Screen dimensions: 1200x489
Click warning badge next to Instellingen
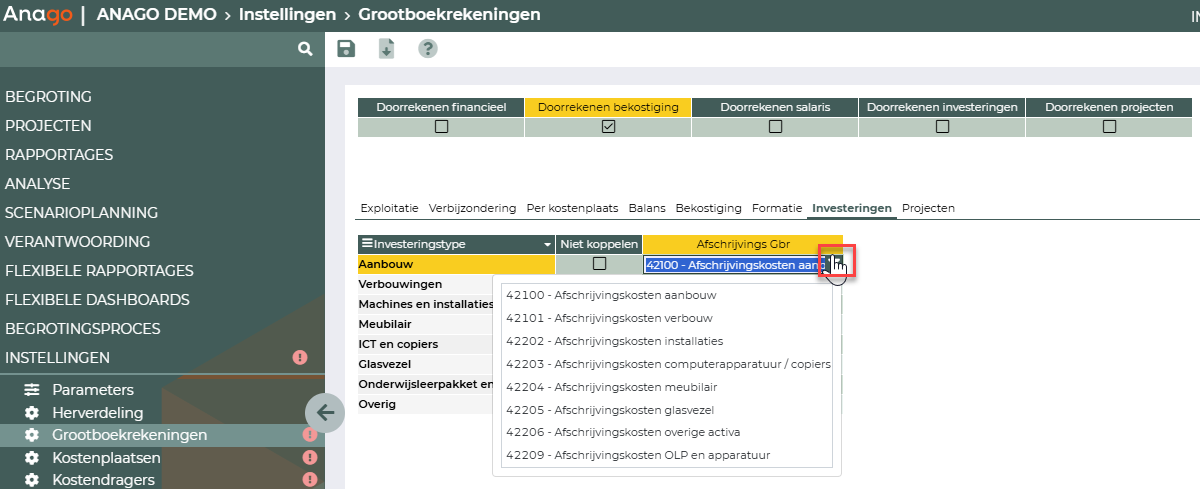click(299, 357)
